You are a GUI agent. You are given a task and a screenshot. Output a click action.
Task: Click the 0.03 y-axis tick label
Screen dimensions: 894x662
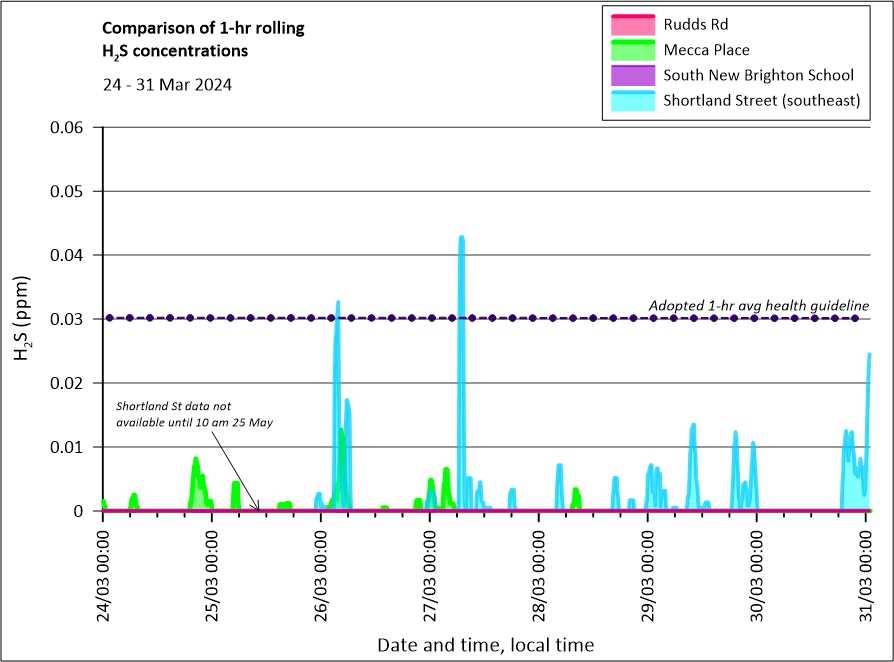pos(68,319)
